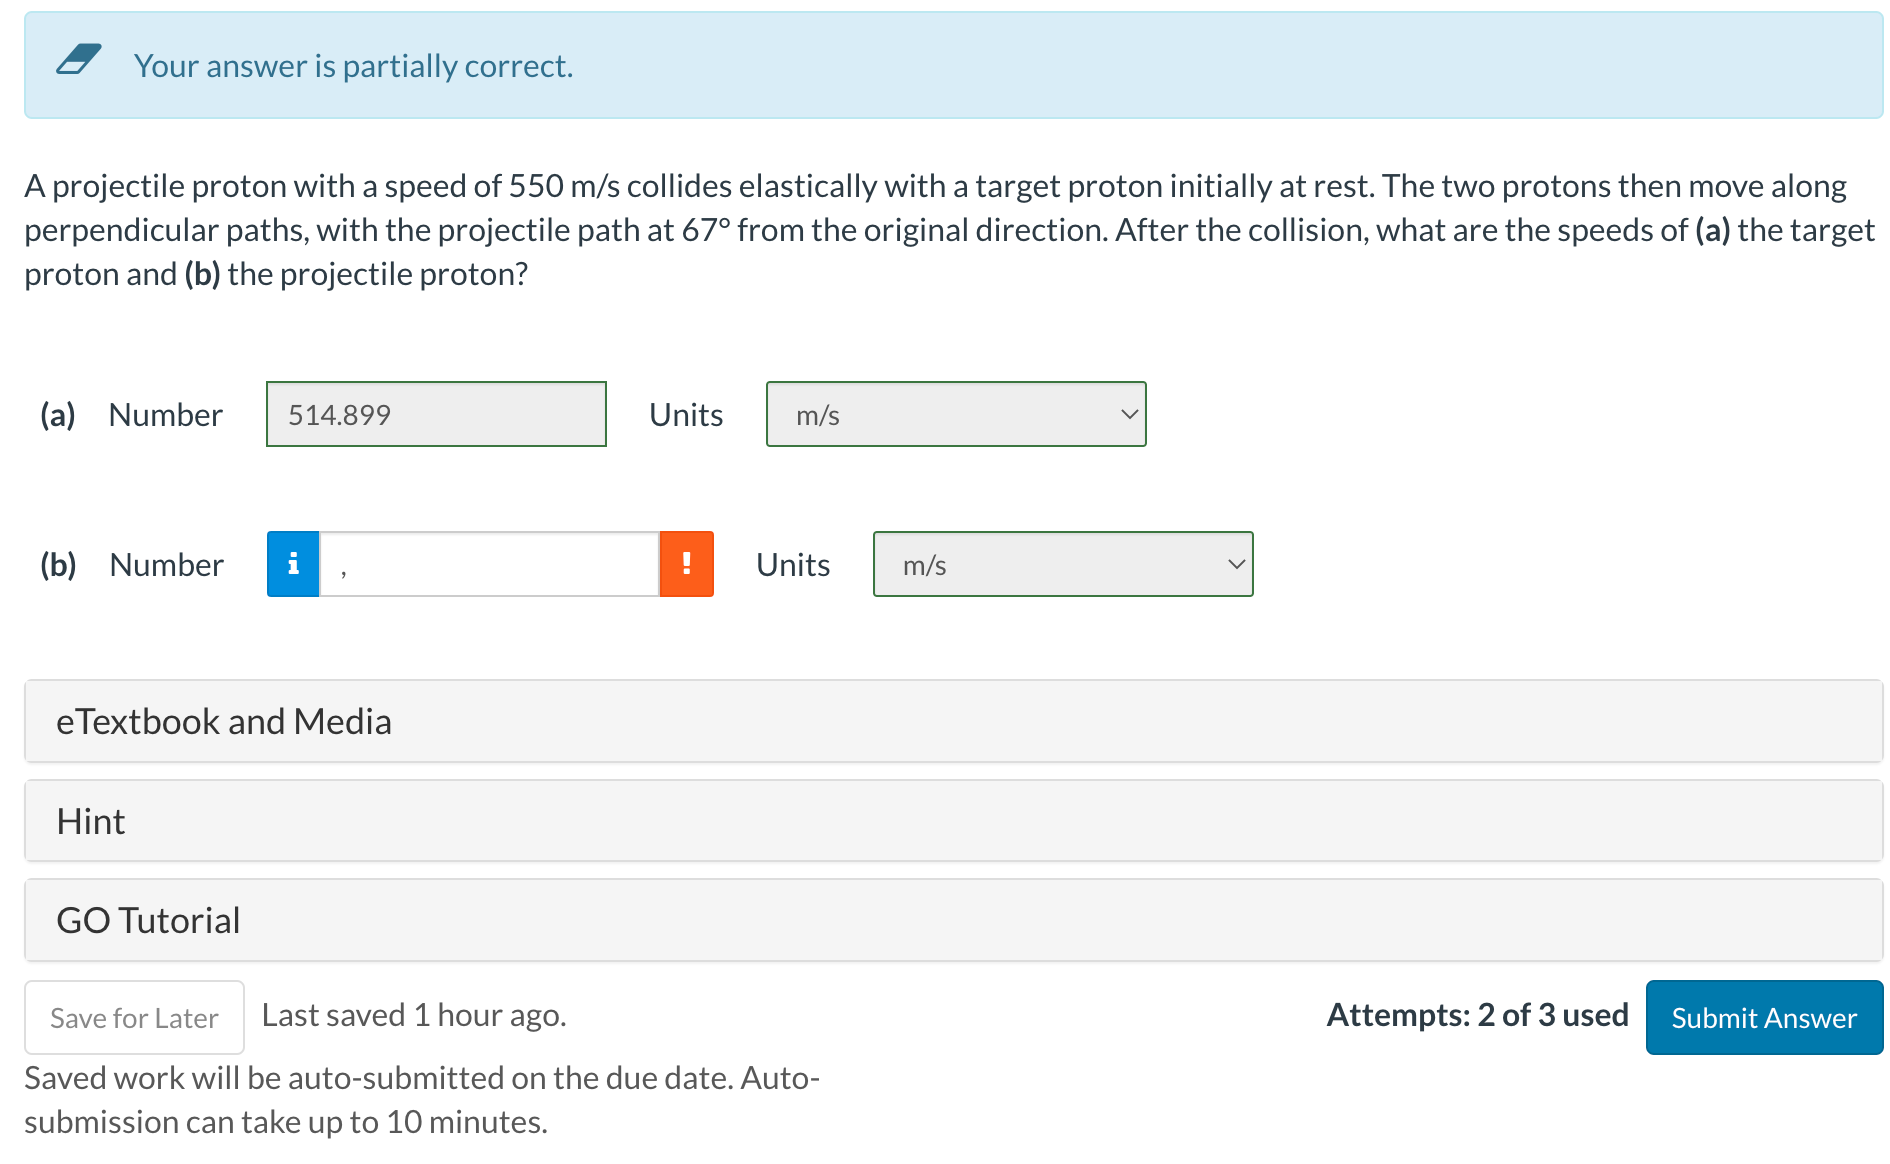
Task: Click the 'Your answer is partially correct' banner
Action: click(x=954, y=65)
